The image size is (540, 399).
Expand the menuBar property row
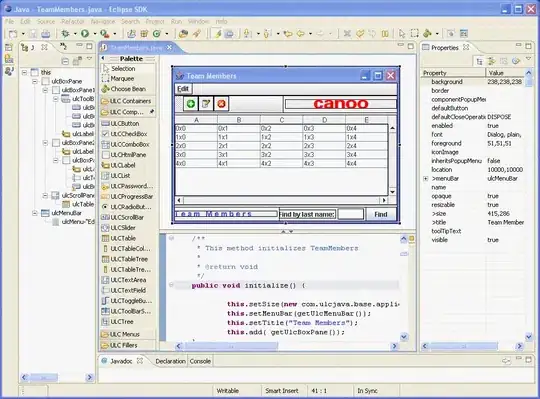pyautogui.click(x=426, y=179)
